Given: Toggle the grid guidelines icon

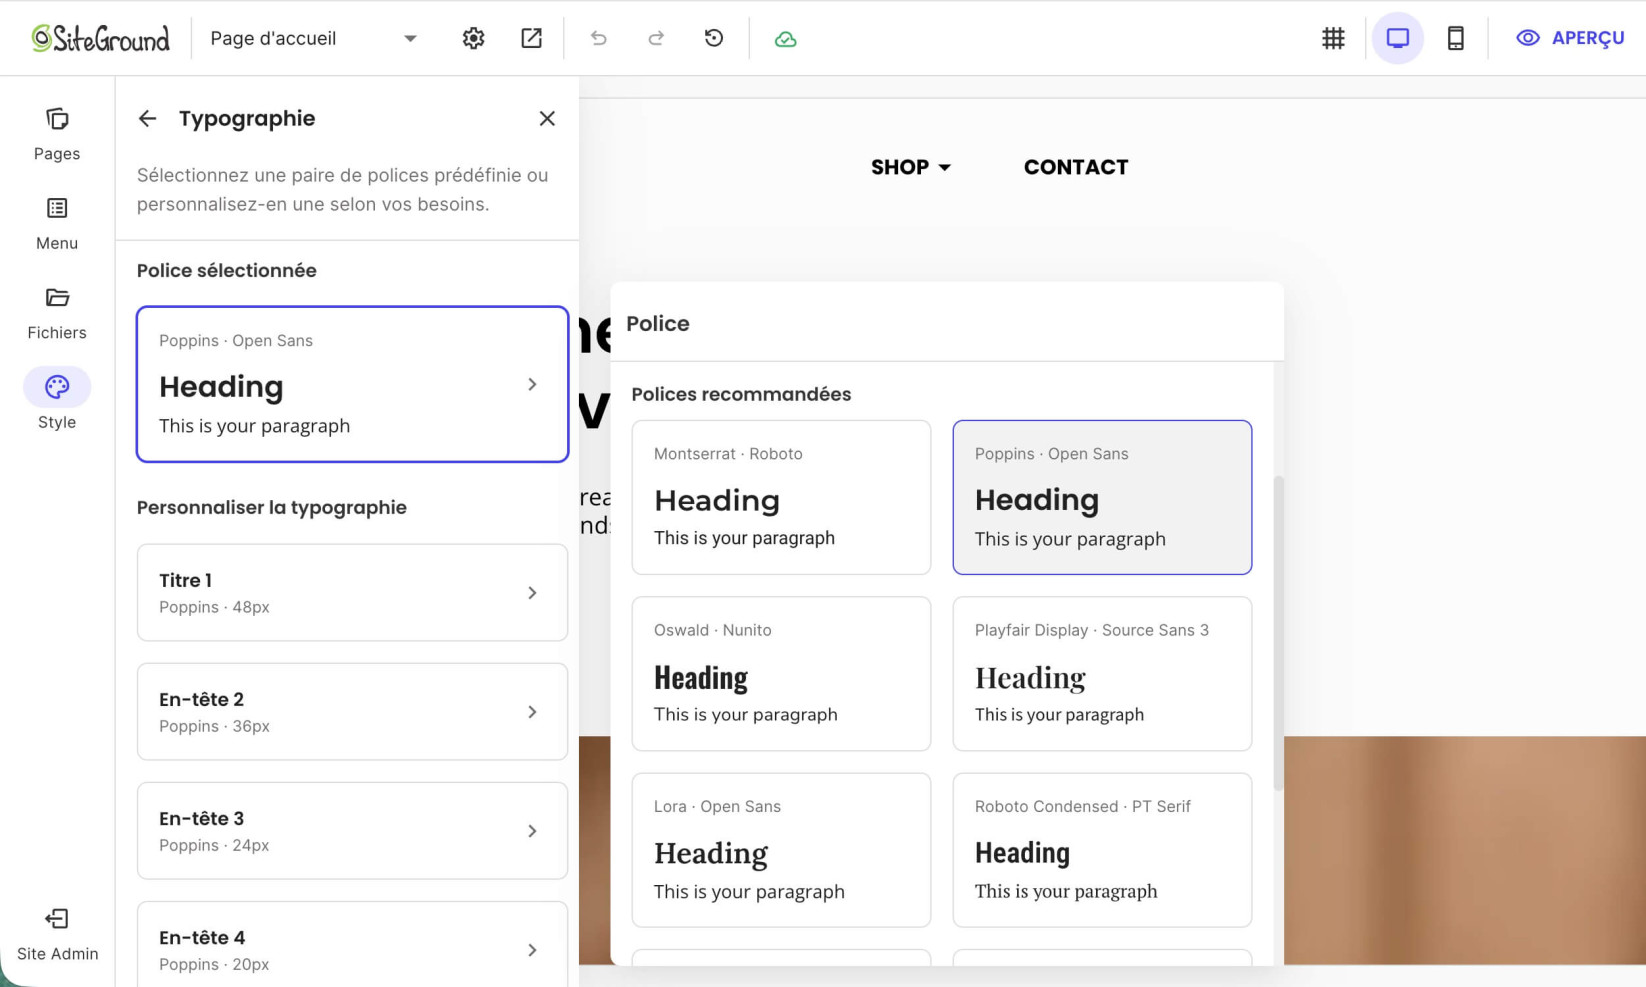Looking at the screenshot, I should (x=1333, y=38).
